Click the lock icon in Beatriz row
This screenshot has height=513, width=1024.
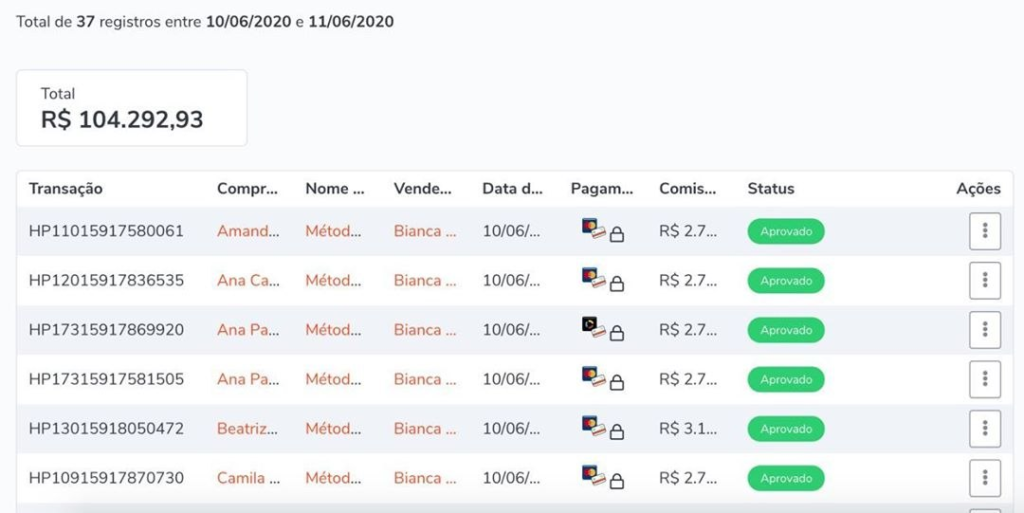click(616, 431)
